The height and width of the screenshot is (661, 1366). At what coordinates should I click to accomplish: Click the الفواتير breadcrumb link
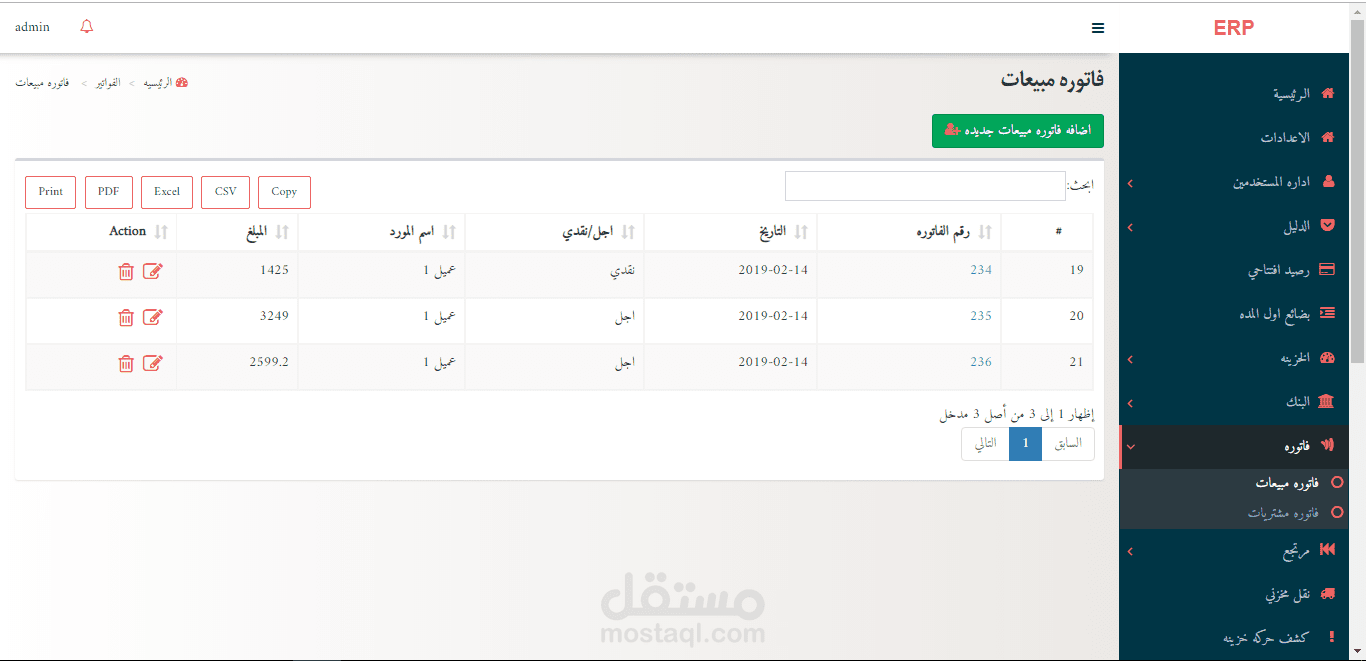tap(108, 82)
